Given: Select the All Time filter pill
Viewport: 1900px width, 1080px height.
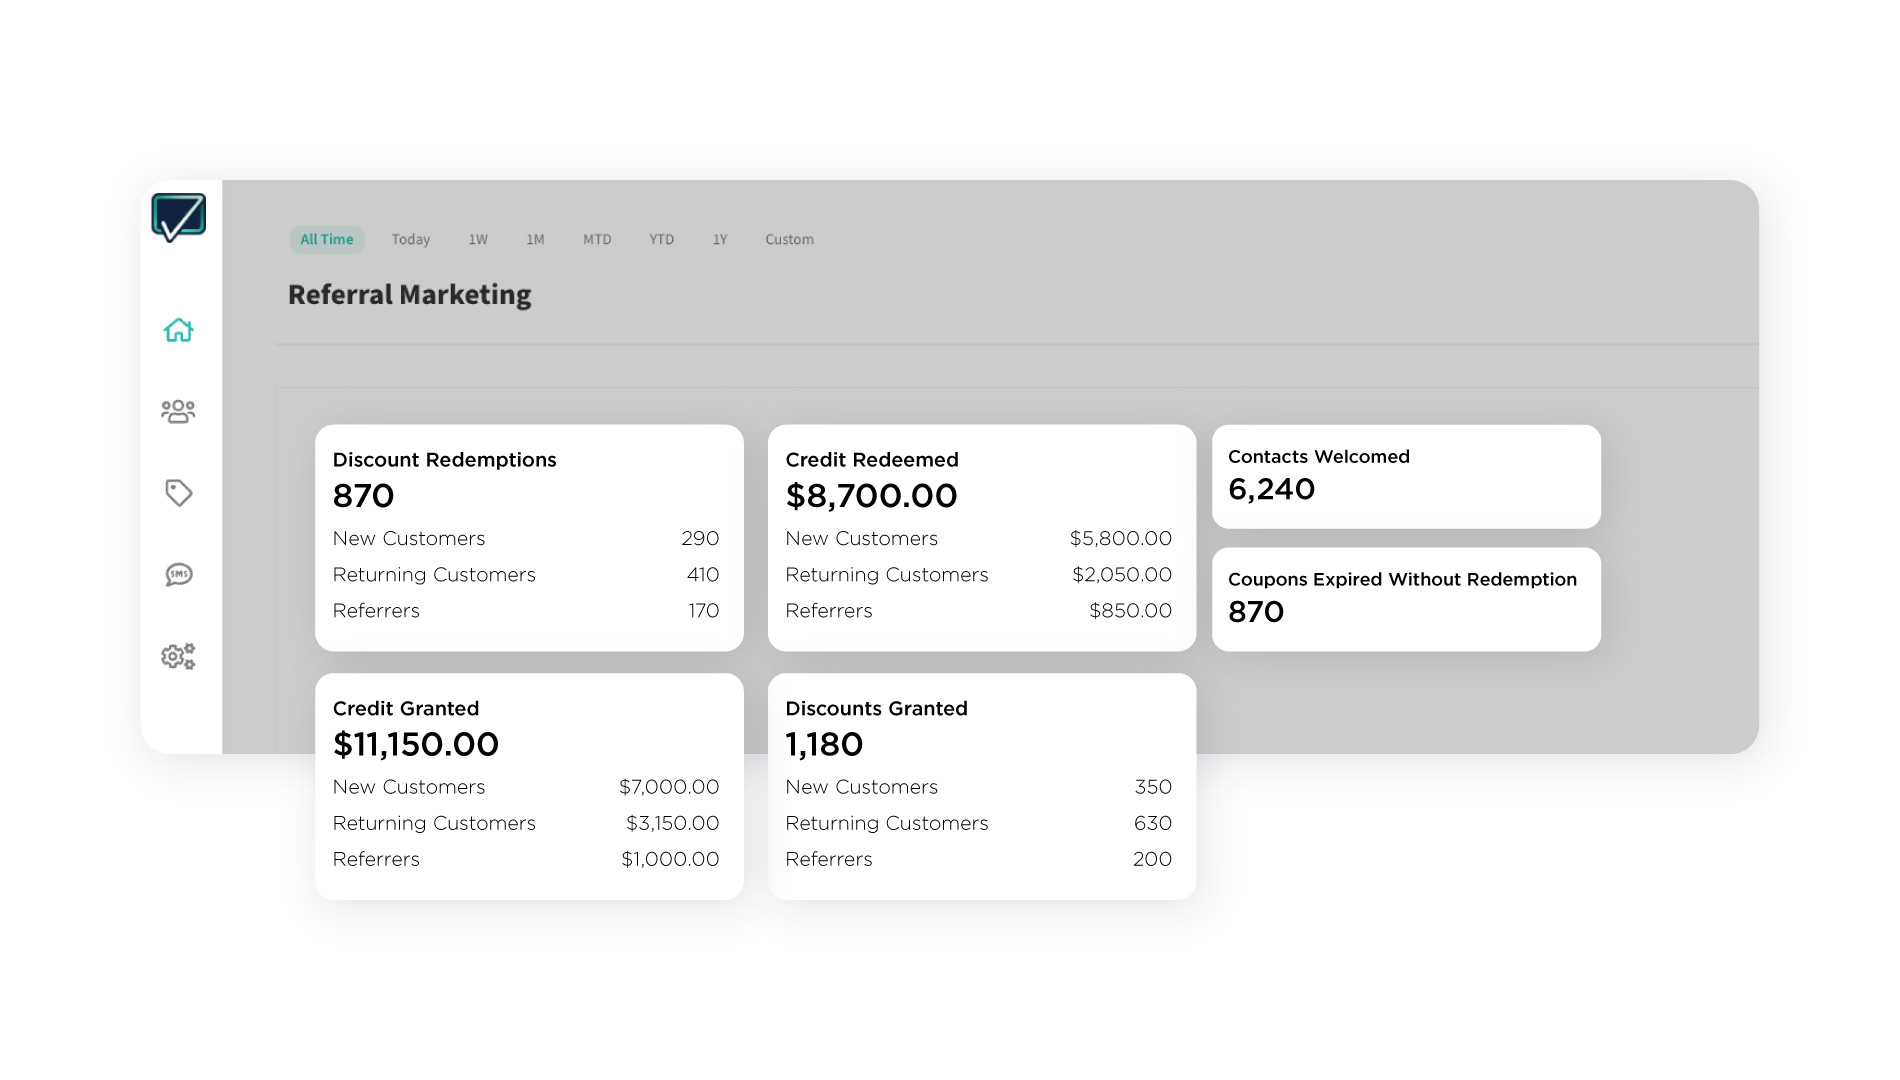Looking at the screenshot, I should pos(326,239).
